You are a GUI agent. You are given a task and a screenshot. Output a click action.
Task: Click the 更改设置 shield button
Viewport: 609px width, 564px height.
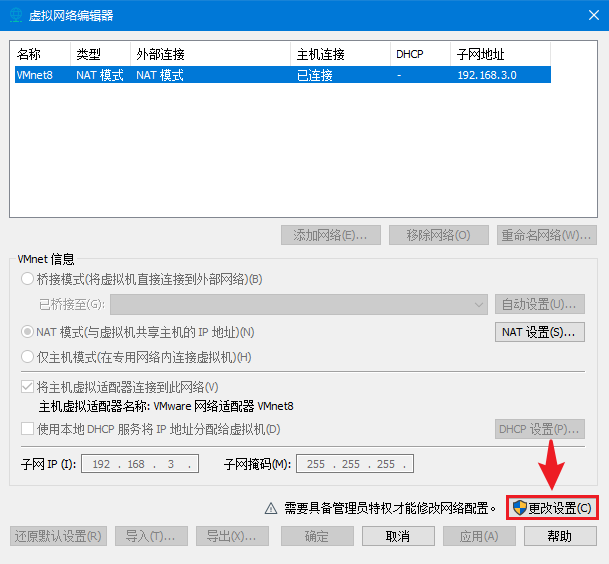(x=552, y=508)
